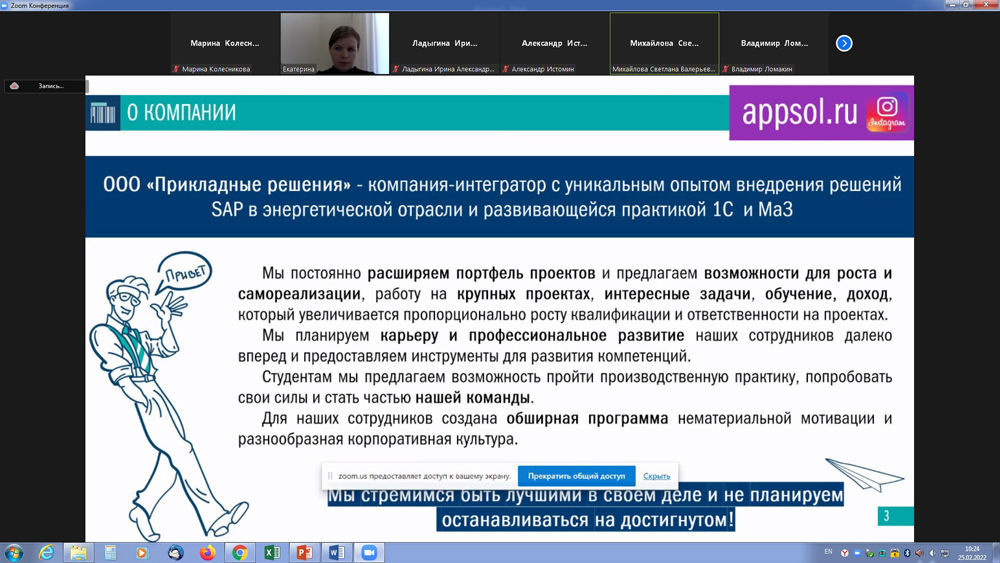Click the EN language indicator in tray
The height and width of the screenshot is (563, 1000).
point(828,552)
